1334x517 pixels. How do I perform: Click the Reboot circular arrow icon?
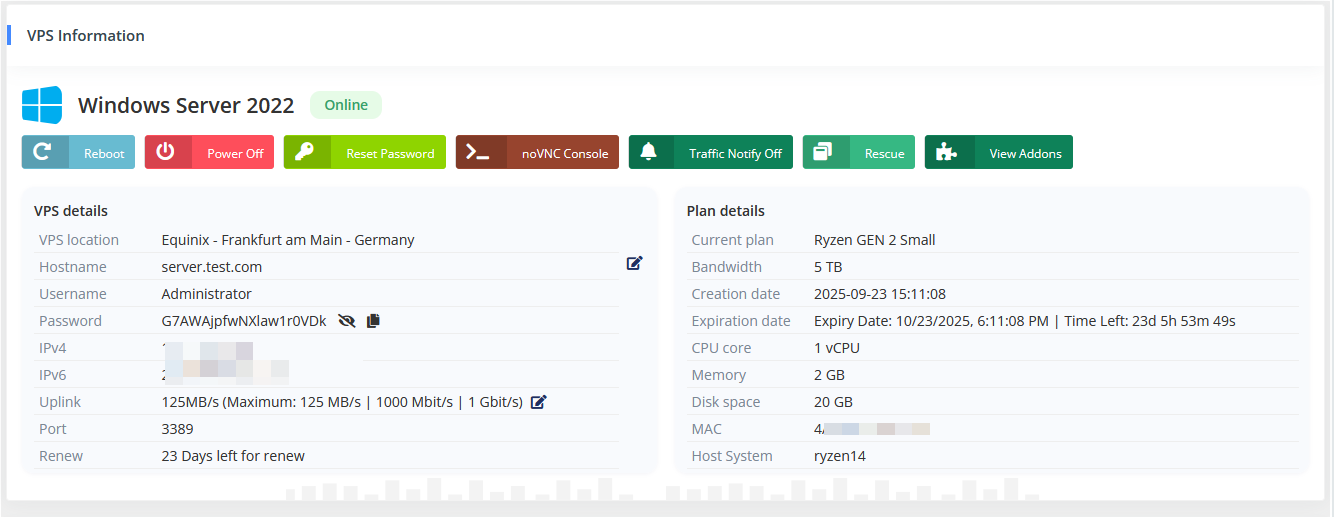pos(43,153)
